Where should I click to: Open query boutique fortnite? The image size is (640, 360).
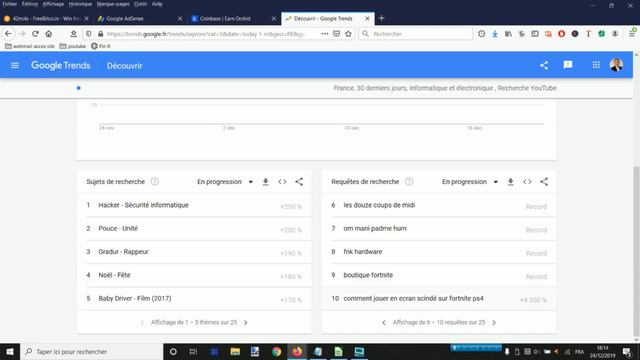(368, 275)
